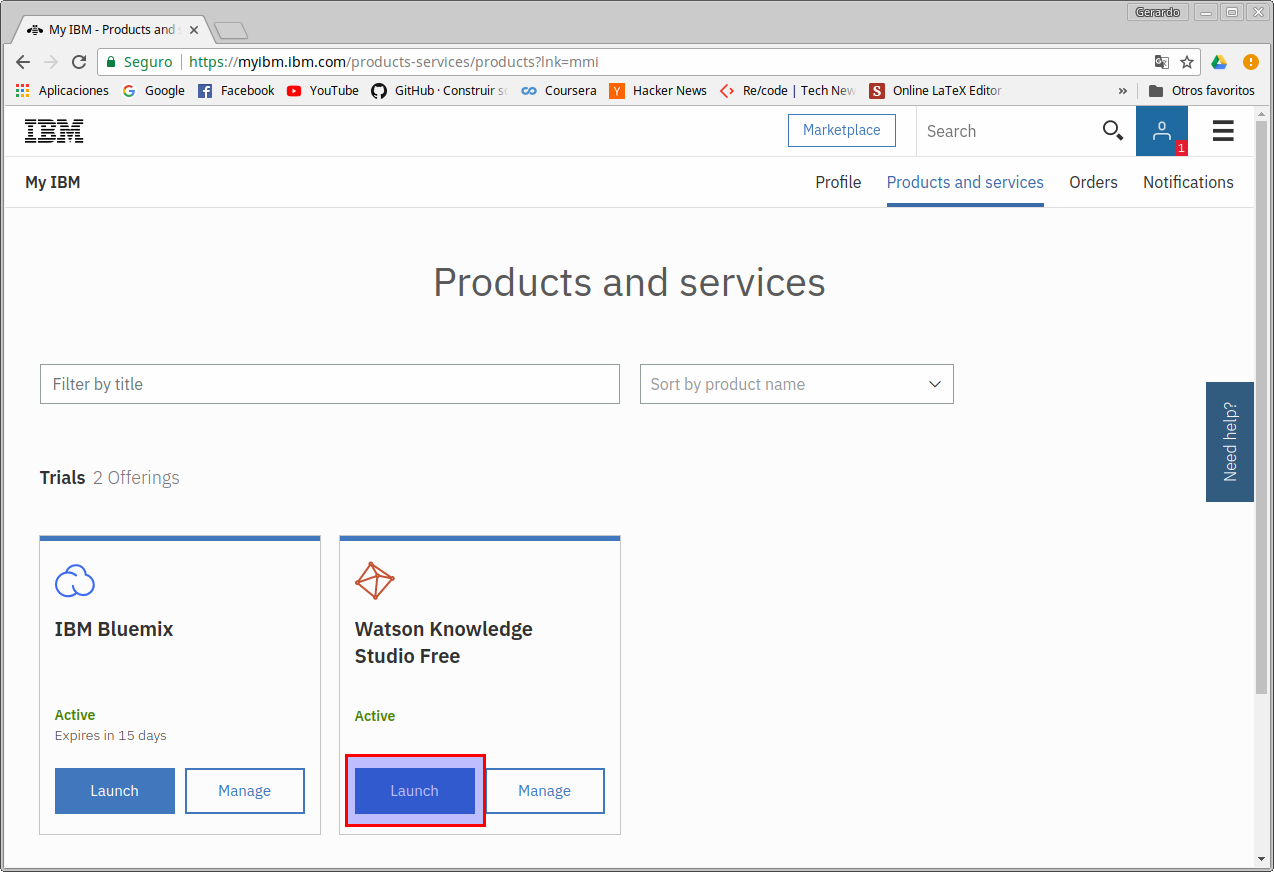Open the YouTube bookmark
Image resolution: width=1274 pixels, height=872 pixels.
[323, 90]
